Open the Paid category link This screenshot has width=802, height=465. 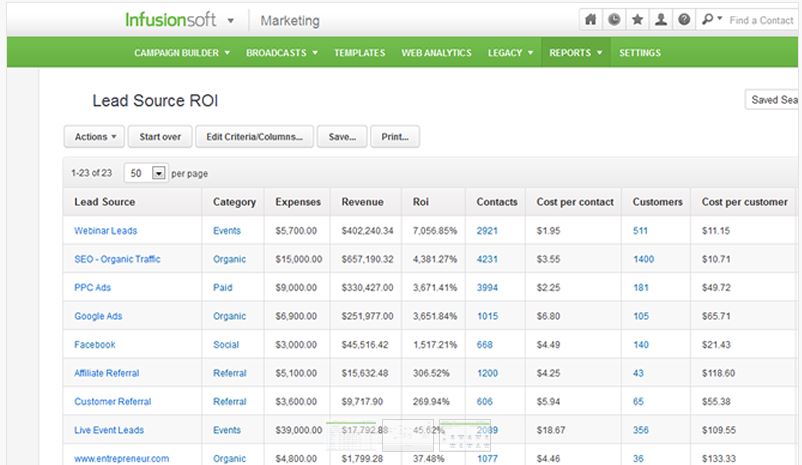pyautogui.click(x=222, y=287)
